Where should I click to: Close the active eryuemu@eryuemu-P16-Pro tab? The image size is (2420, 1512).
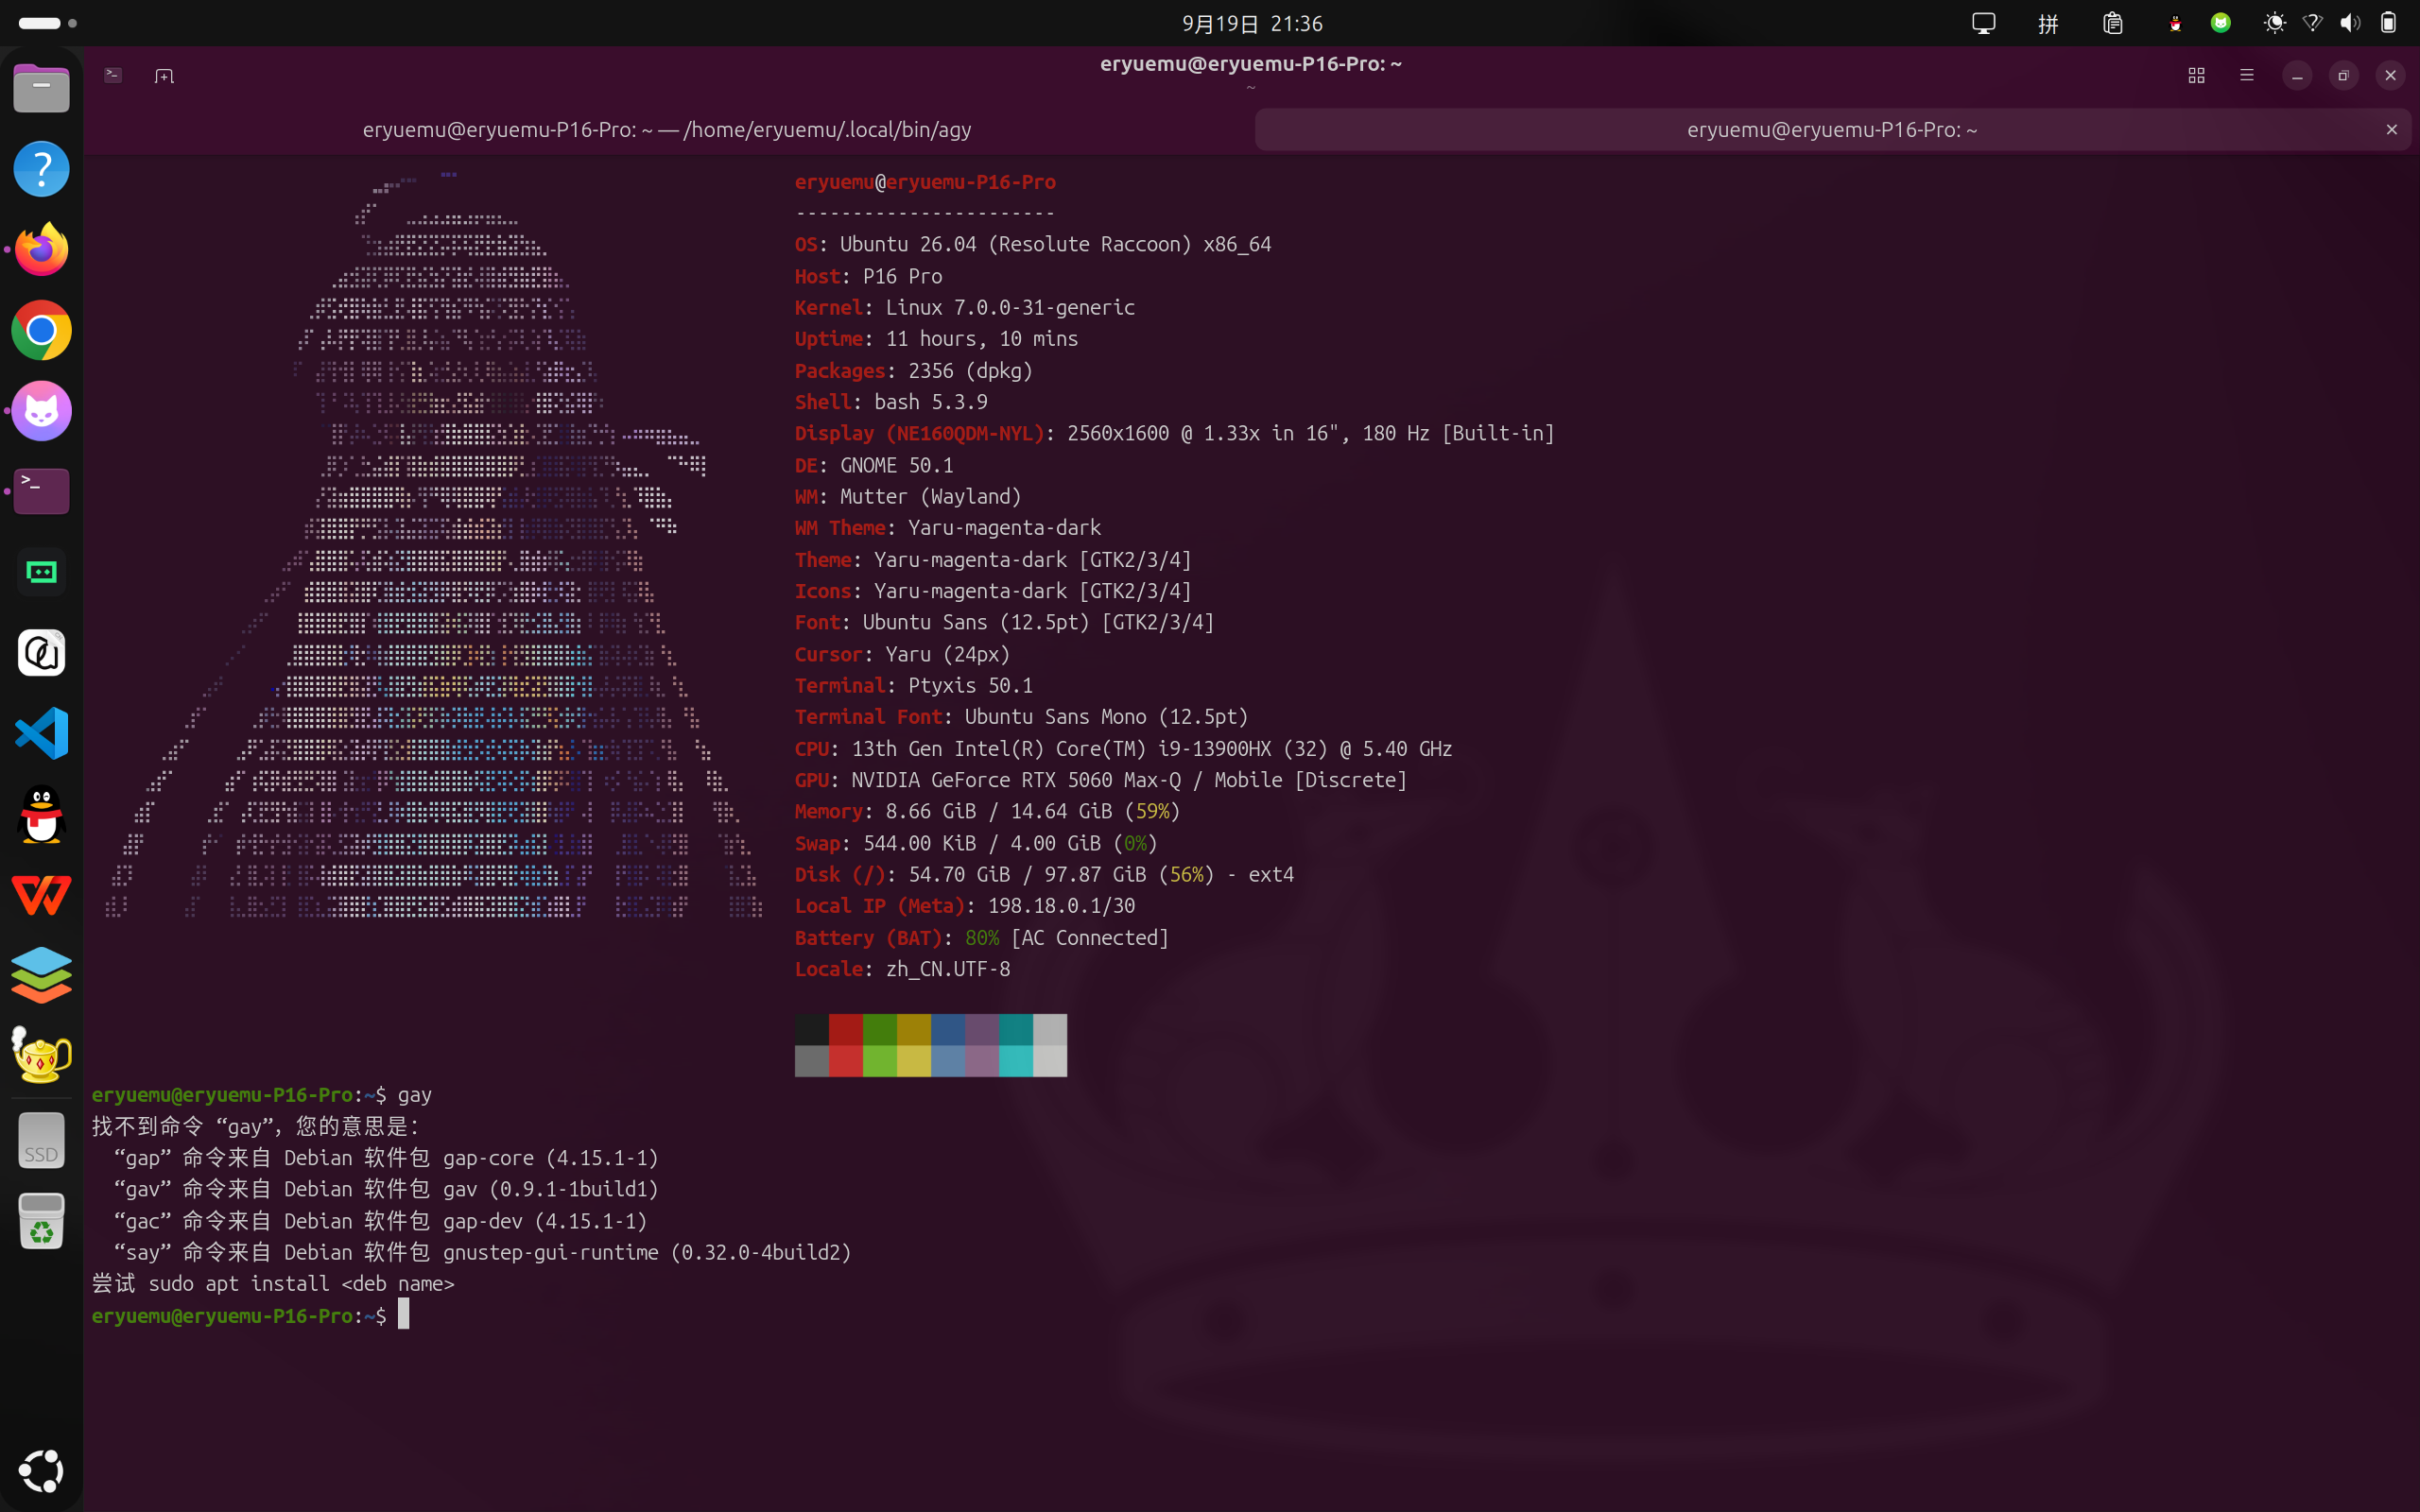coord(2392,129)
